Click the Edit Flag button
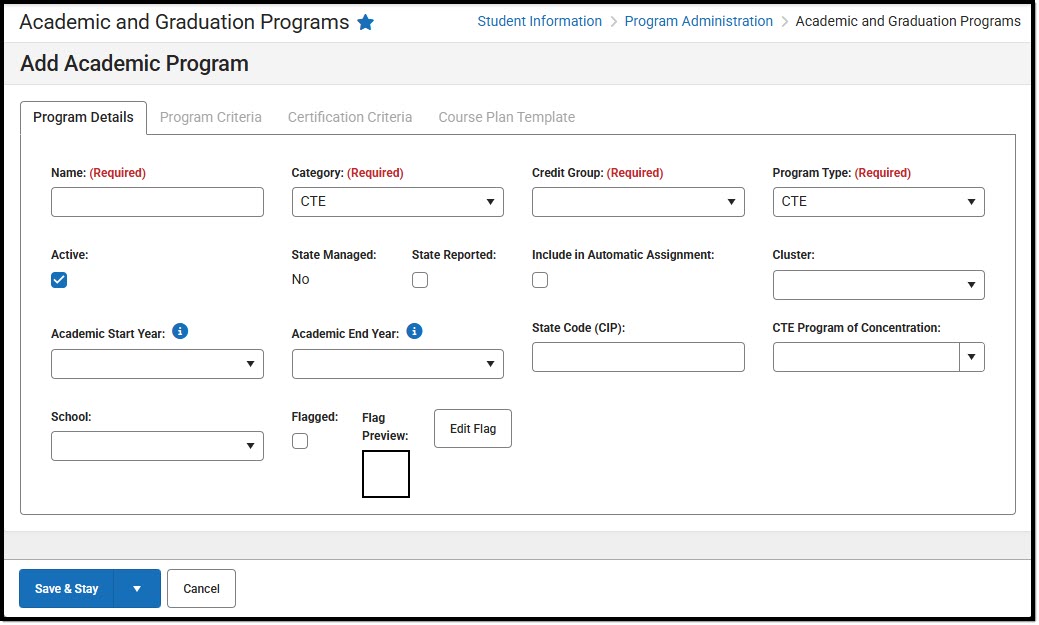The height and width of the screenshot is (625, 1039). pyautogui.click(x=472, y=429)
